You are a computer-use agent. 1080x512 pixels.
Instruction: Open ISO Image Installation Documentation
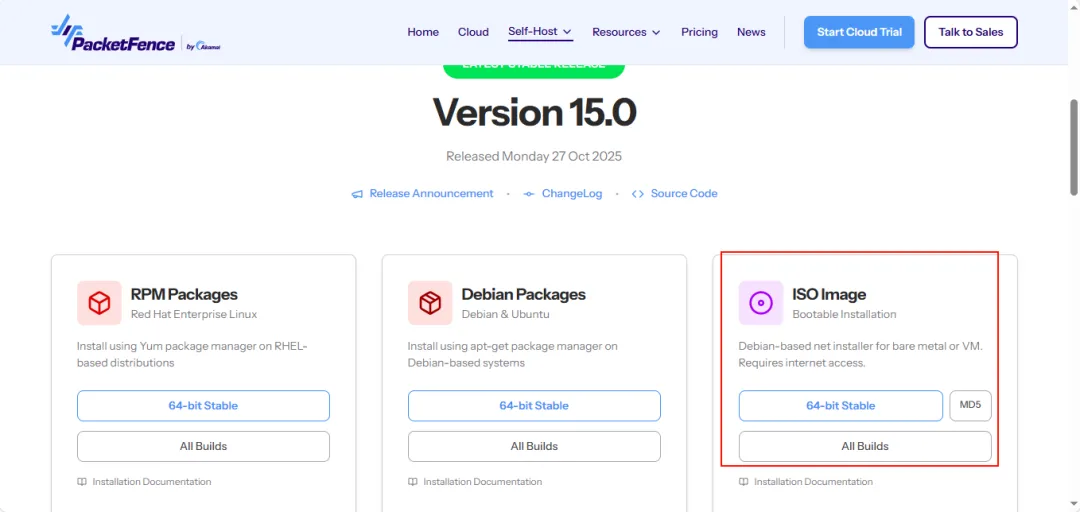(x=813, y=482)
